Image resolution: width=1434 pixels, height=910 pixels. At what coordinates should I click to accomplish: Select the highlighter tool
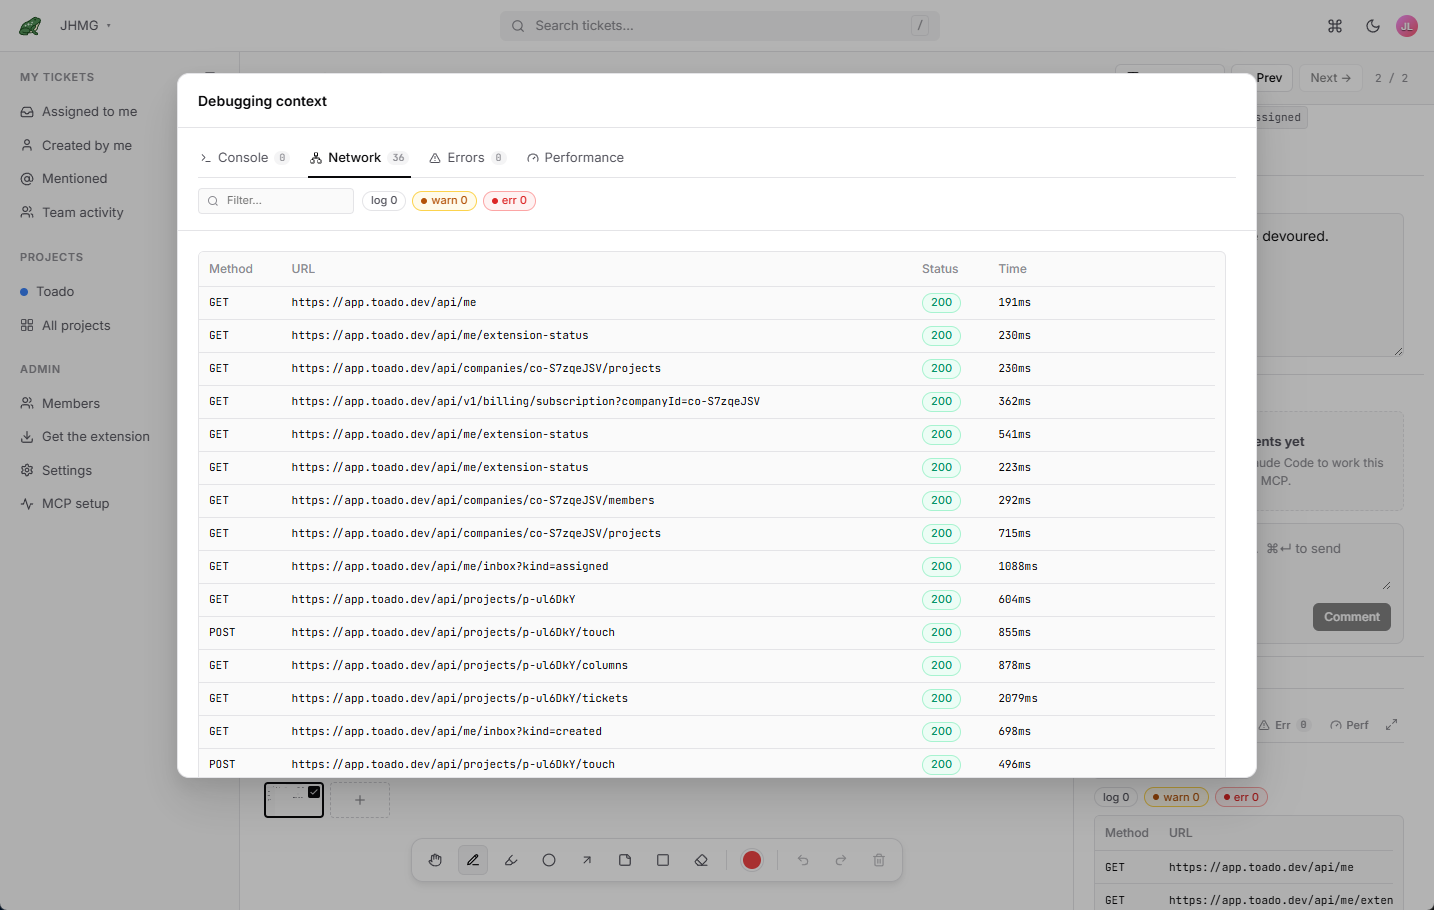point(511,860)
